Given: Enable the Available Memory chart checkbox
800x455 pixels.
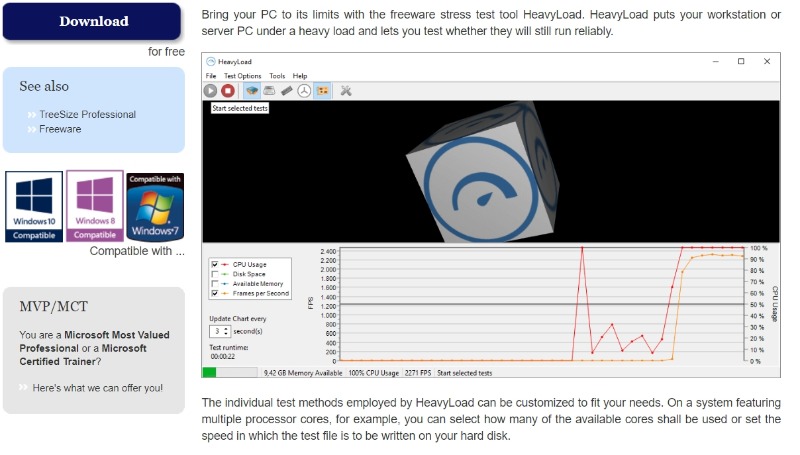Looking at the screenshot, I should coord(215,284).
